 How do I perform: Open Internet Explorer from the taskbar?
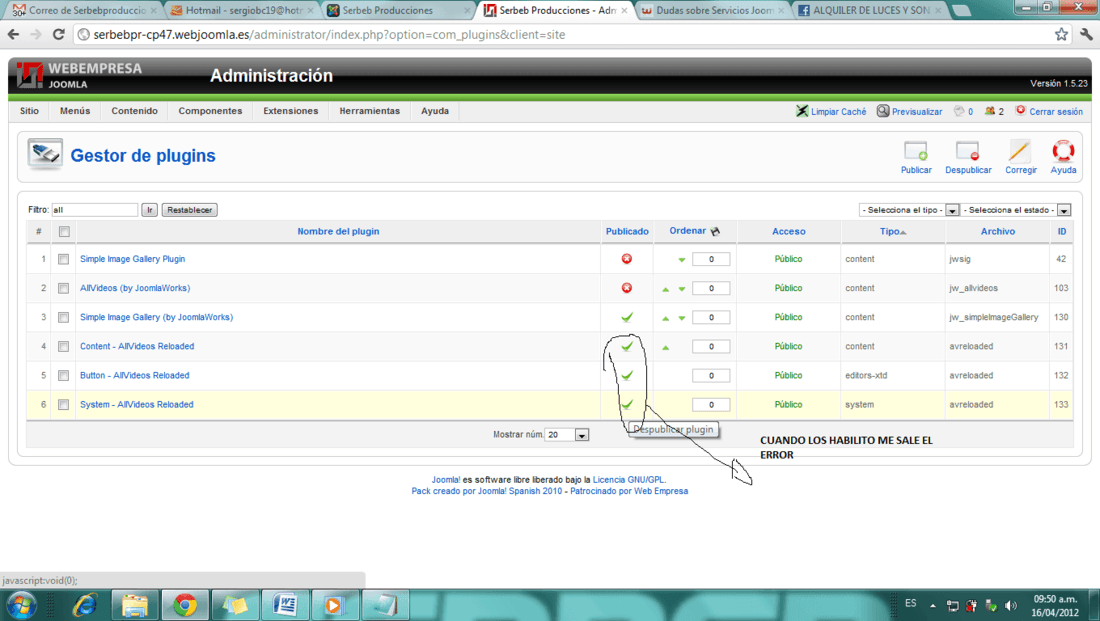(x=85, y=604)
